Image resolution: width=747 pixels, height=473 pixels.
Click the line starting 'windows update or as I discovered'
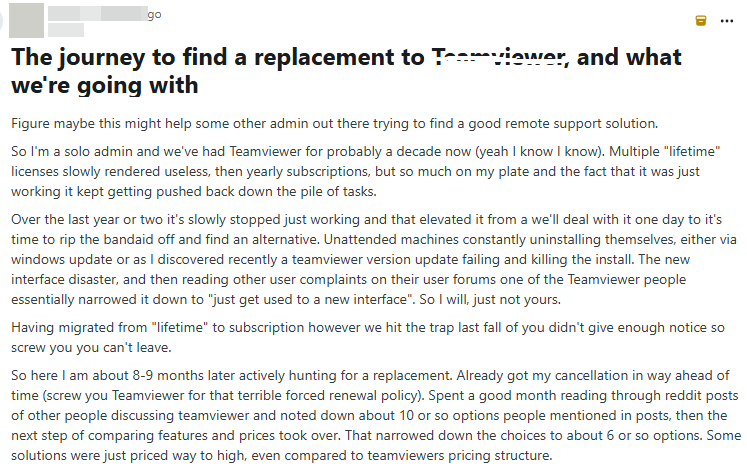[x=350, y=260]
